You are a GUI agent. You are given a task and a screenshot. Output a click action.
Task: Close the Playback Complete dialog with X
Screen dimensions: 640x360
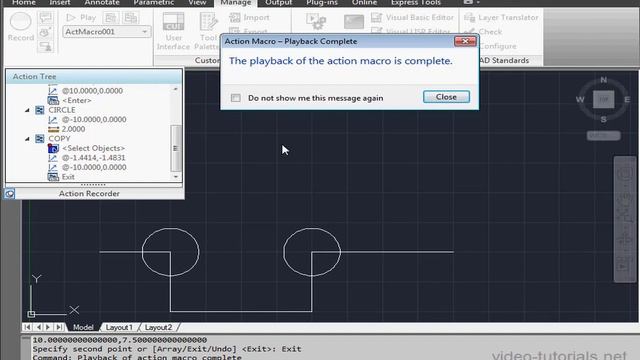tap(465, 41)
